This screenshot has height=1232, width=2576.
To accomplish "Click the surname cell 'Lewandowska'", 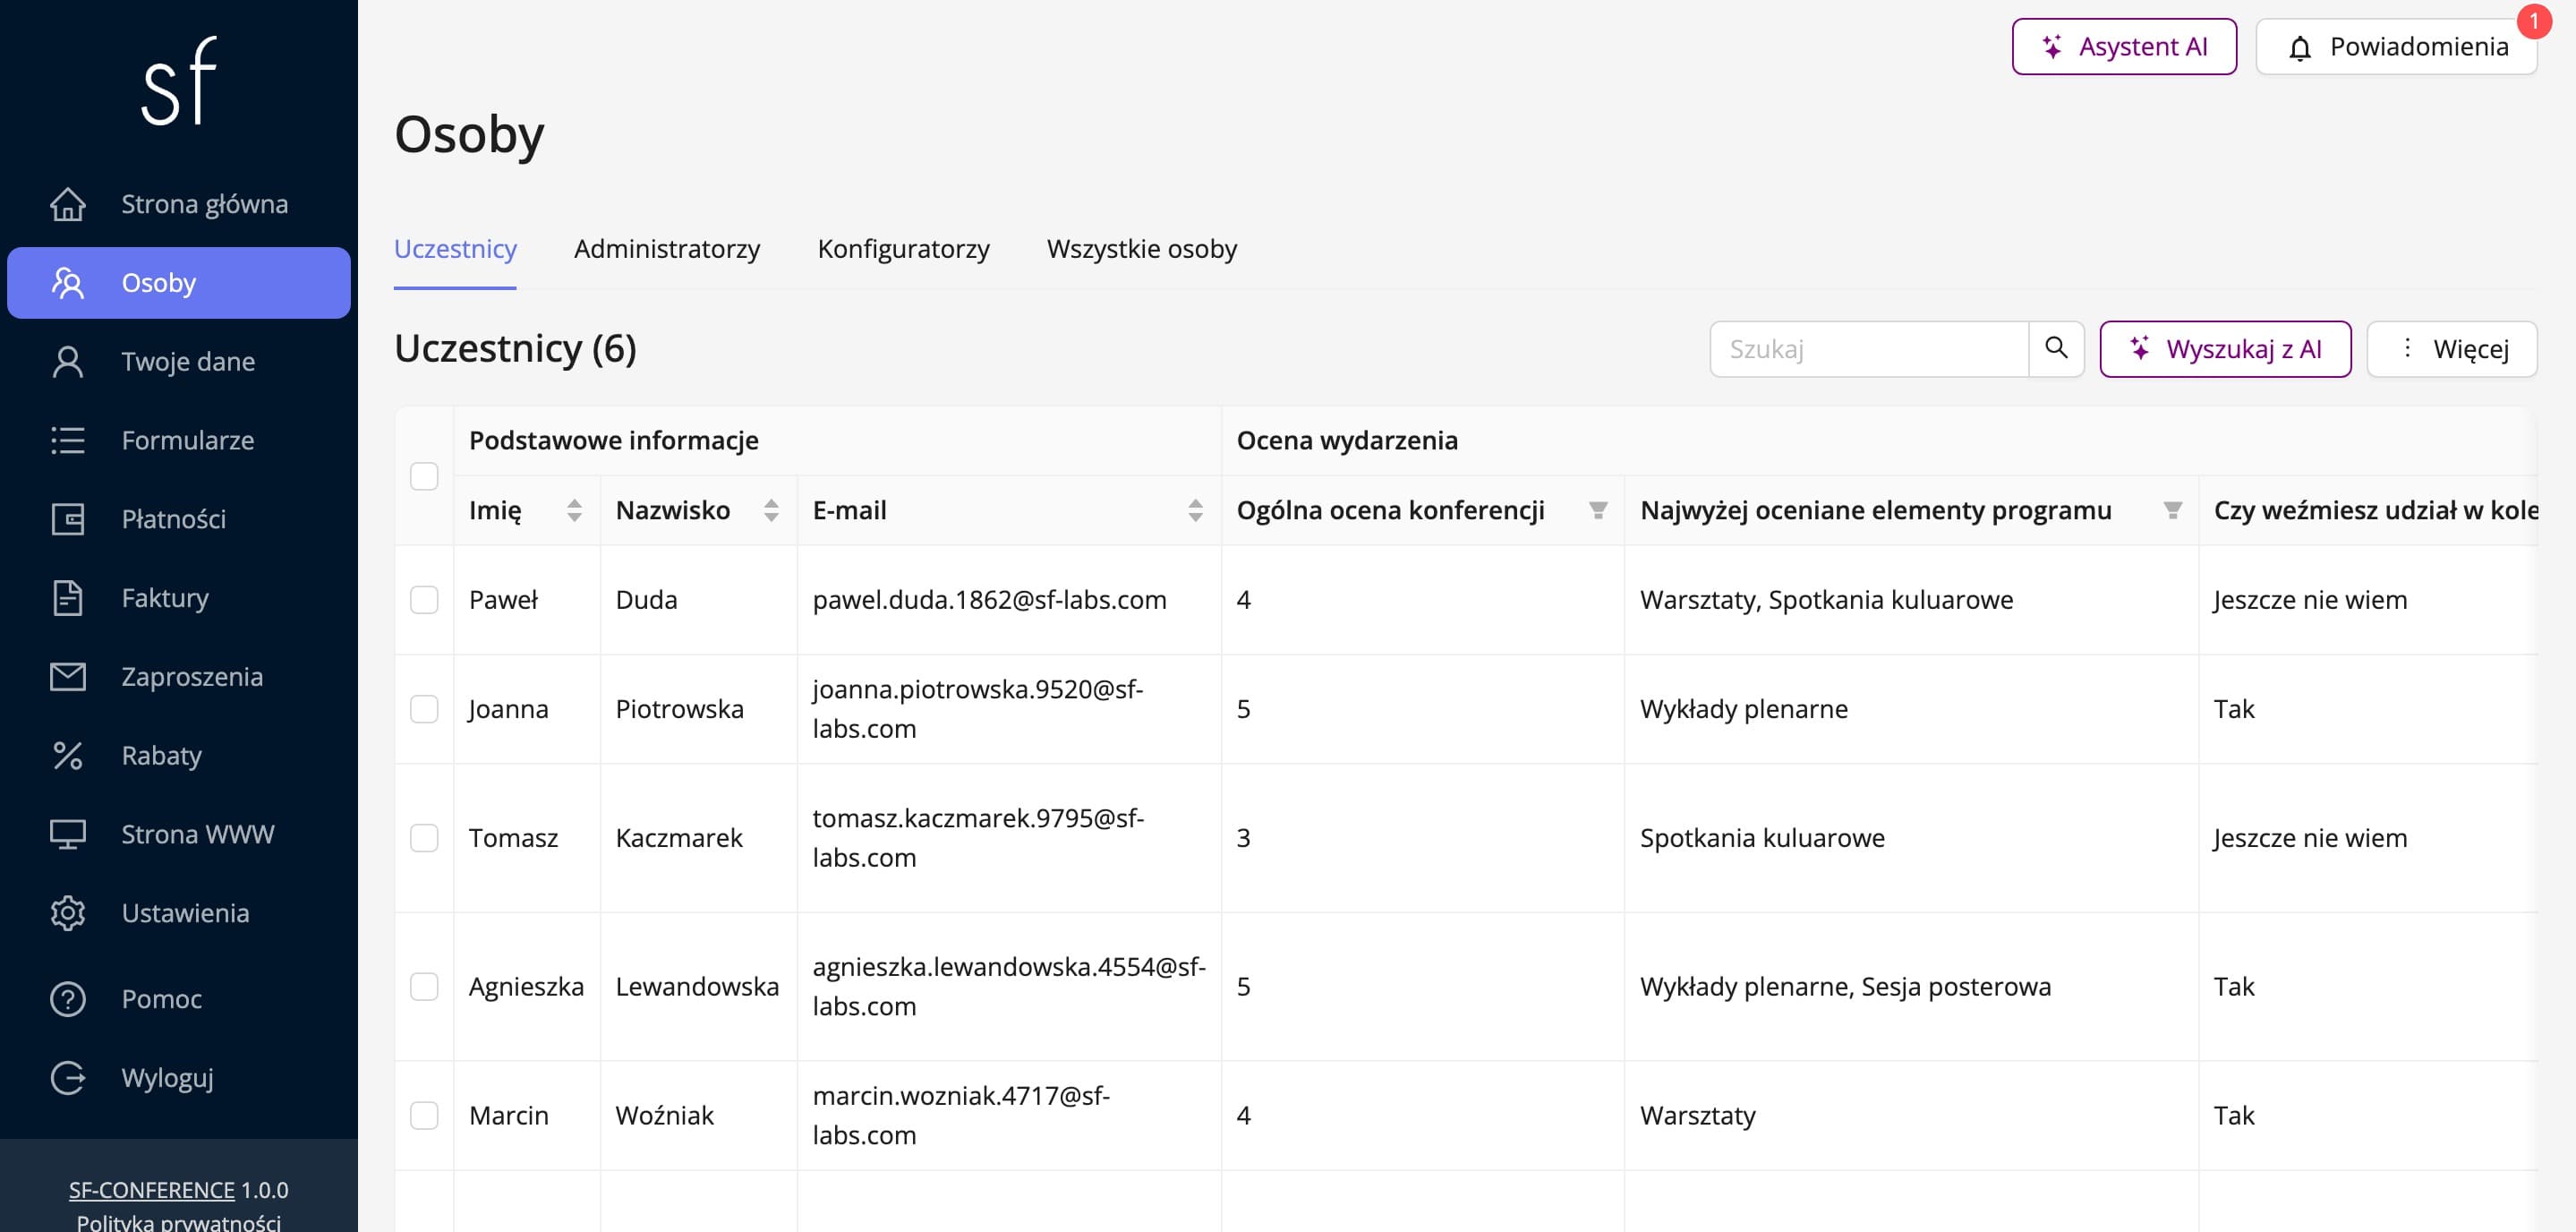I will (697, 987).
